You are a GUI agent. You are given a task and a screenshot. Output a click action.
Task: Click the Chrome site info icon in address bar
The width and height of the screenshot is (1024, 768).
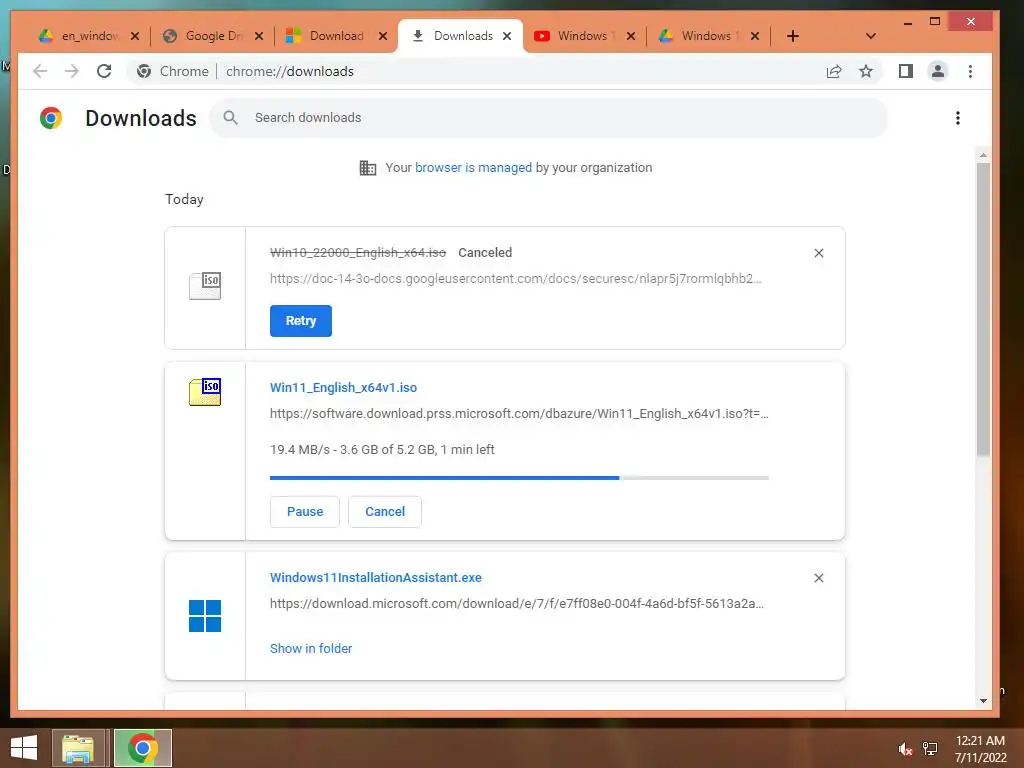[x=144, y=71]
